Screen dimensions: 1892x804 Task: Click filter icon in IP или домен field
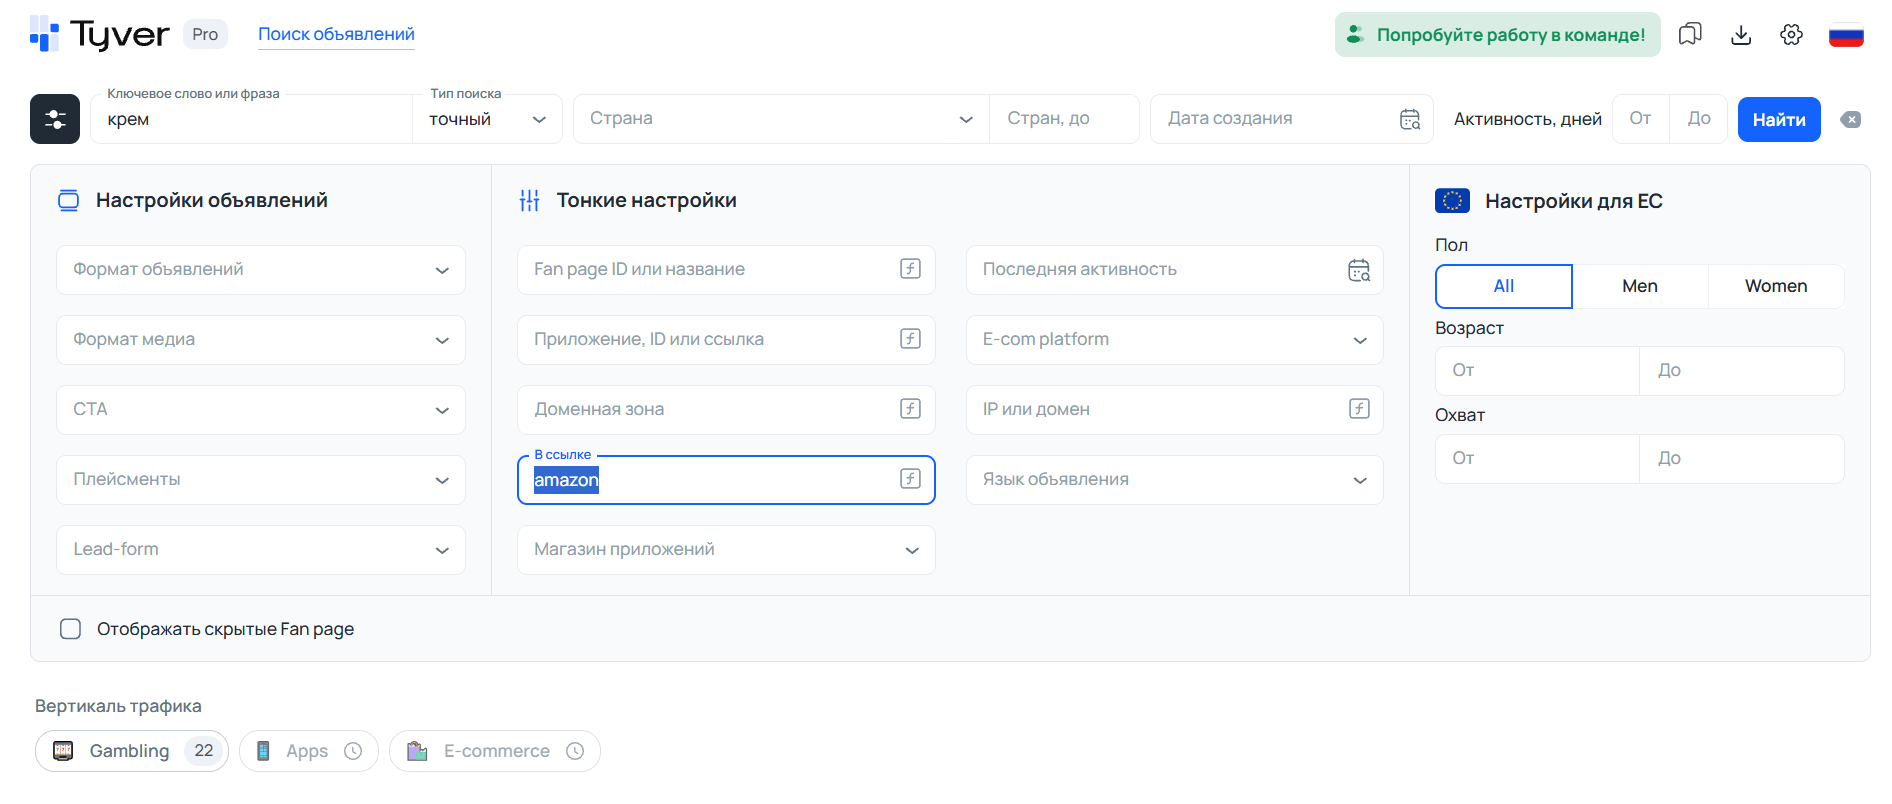tap(1359, 408)
